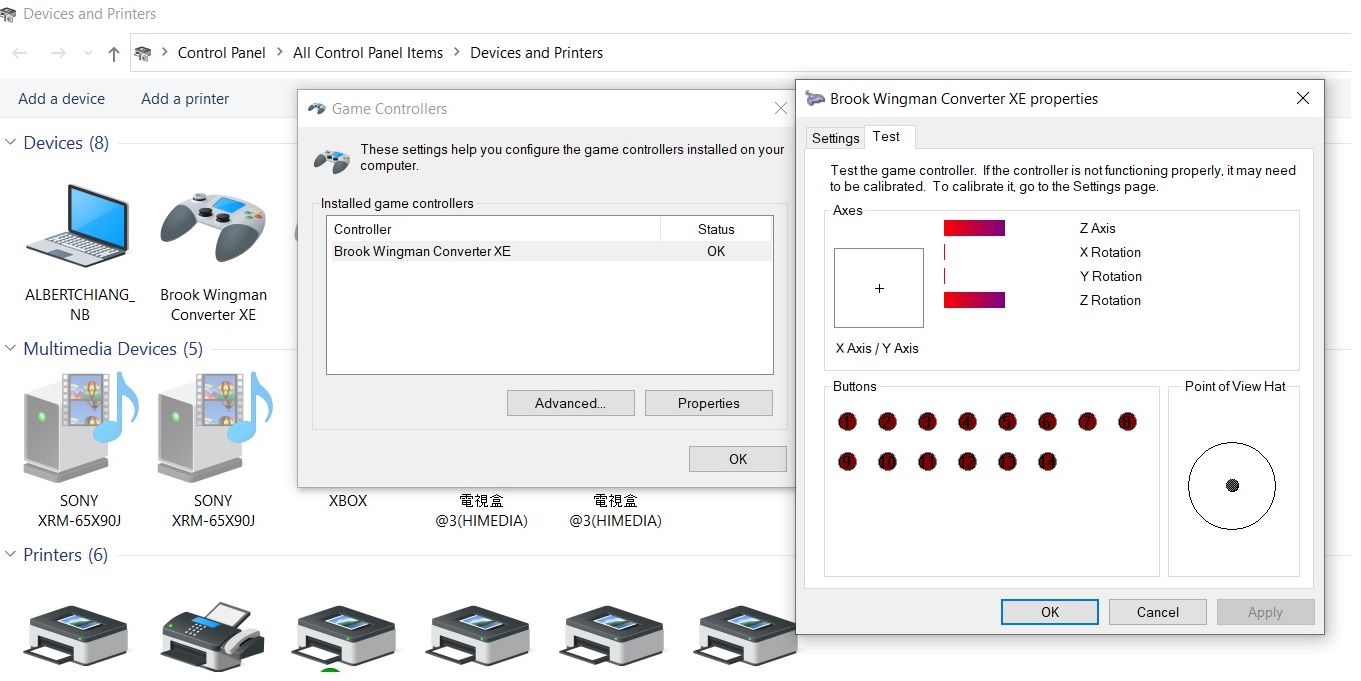1361x681 pixels.
Task: Expand the chevron after Control Panel breadcrumb
Action: 279,53
